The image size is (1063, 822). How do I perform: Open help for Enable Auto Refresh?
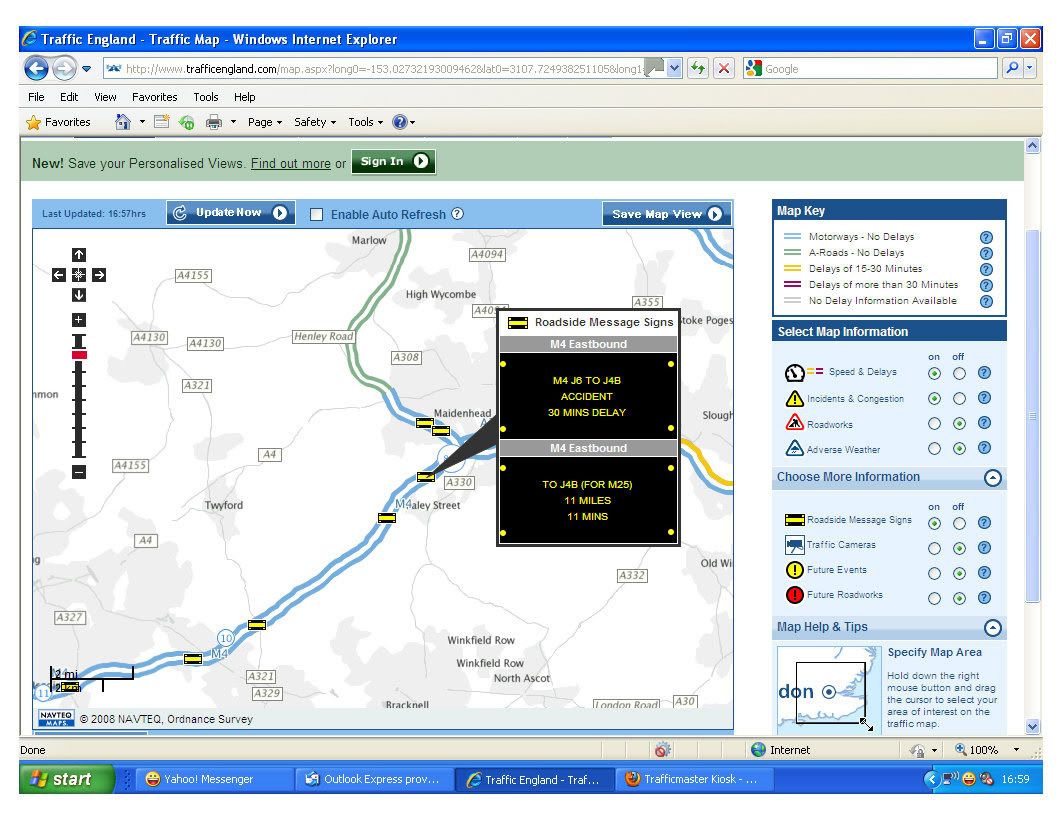[458, 213]
